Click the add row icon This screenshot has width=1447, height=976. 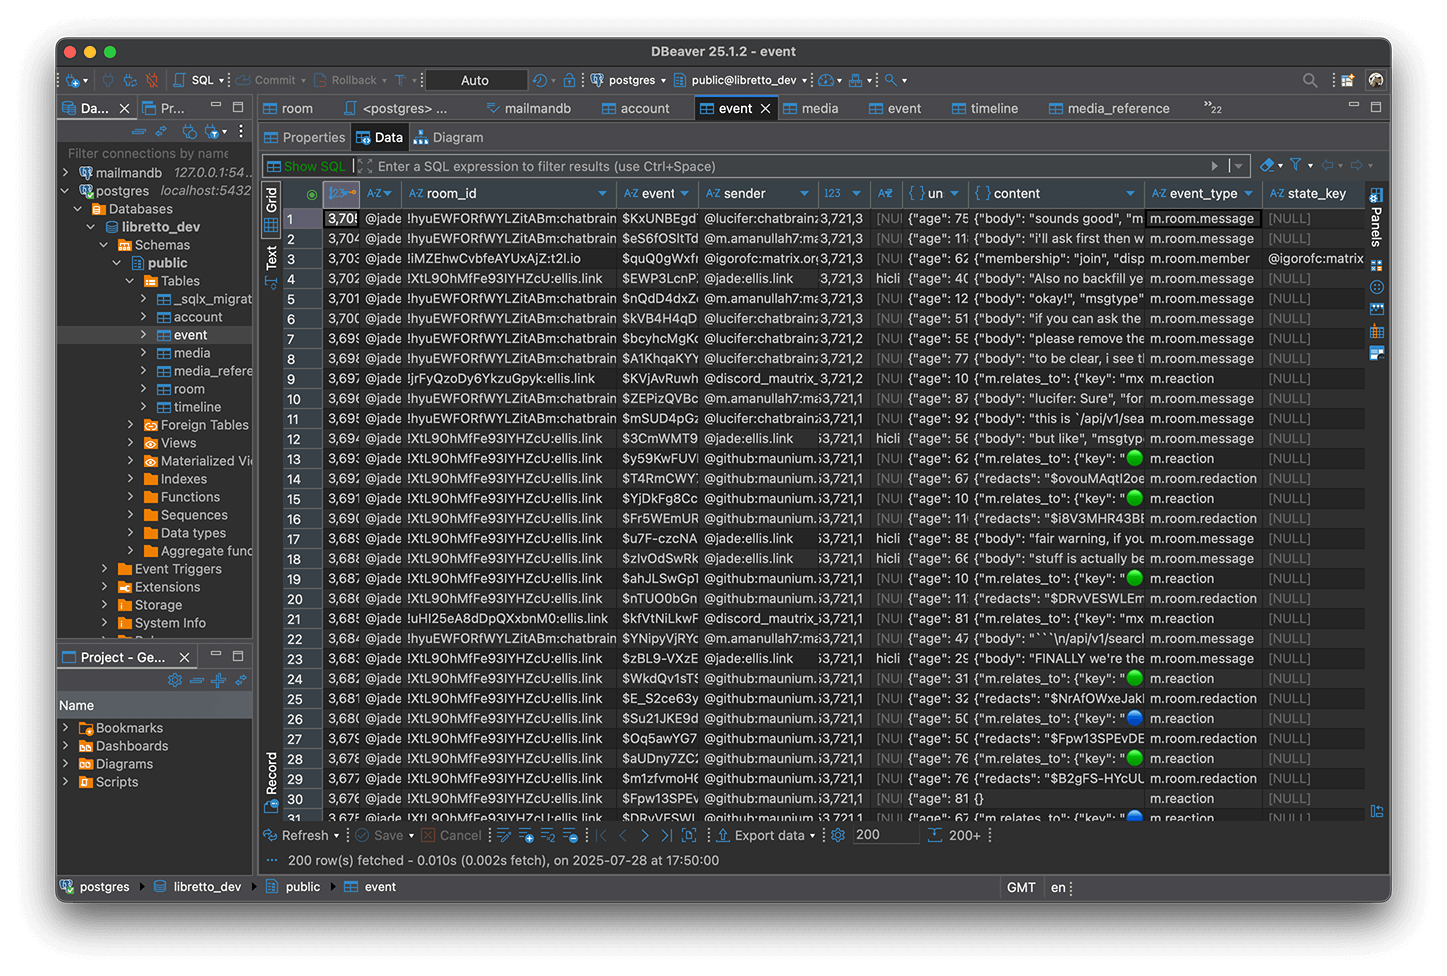click(526, 836)
